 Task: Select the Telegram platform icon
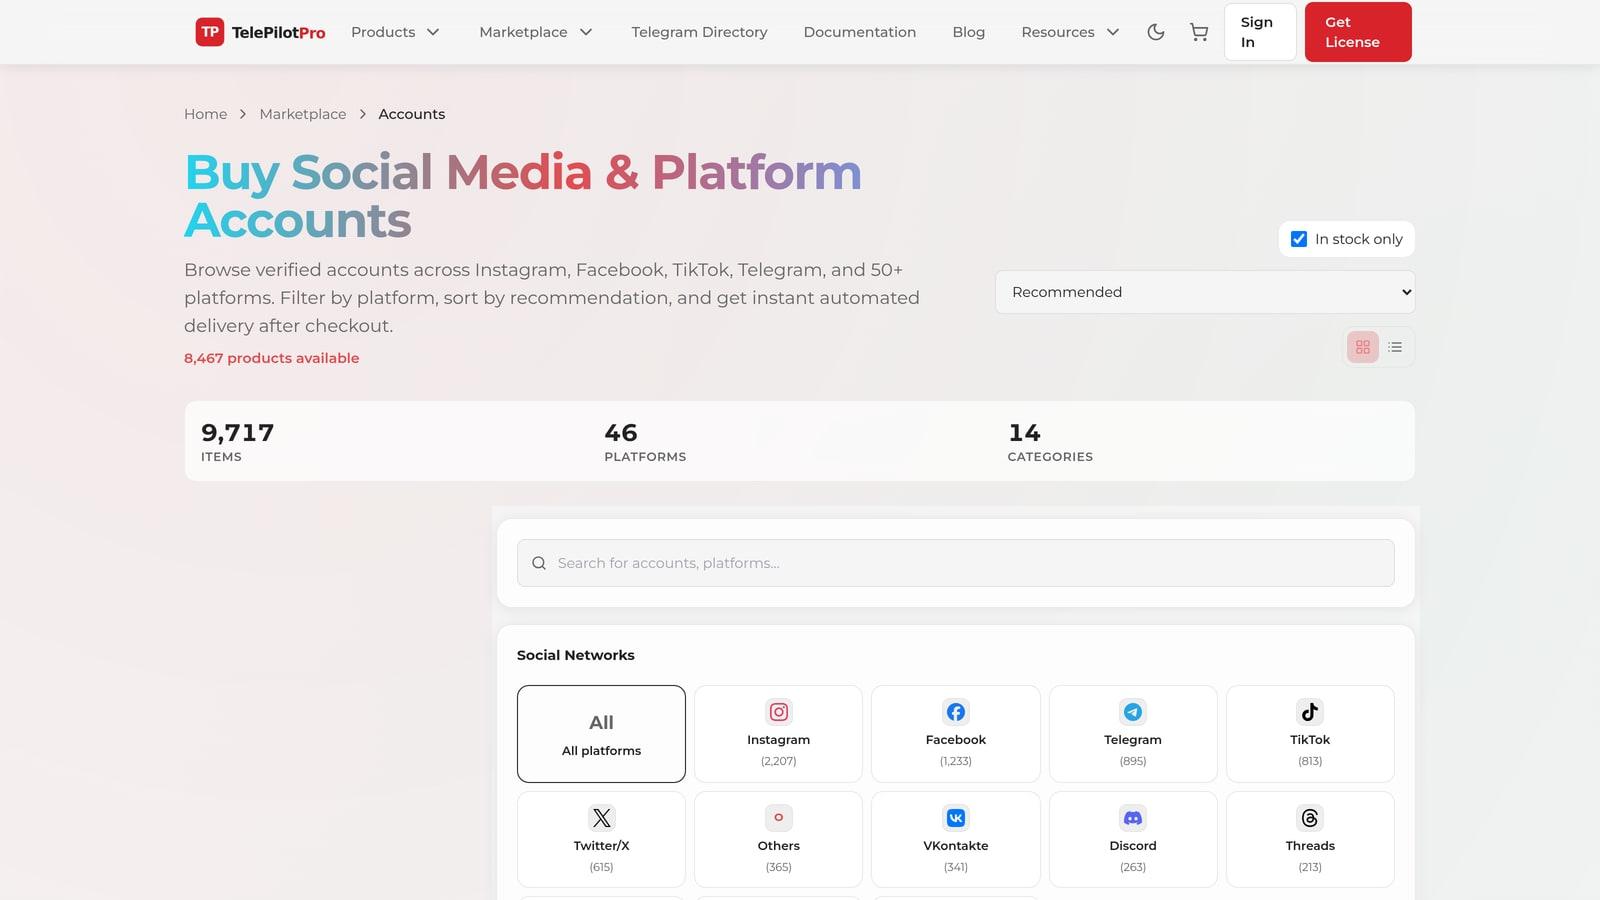click(x=1133, y=712)
